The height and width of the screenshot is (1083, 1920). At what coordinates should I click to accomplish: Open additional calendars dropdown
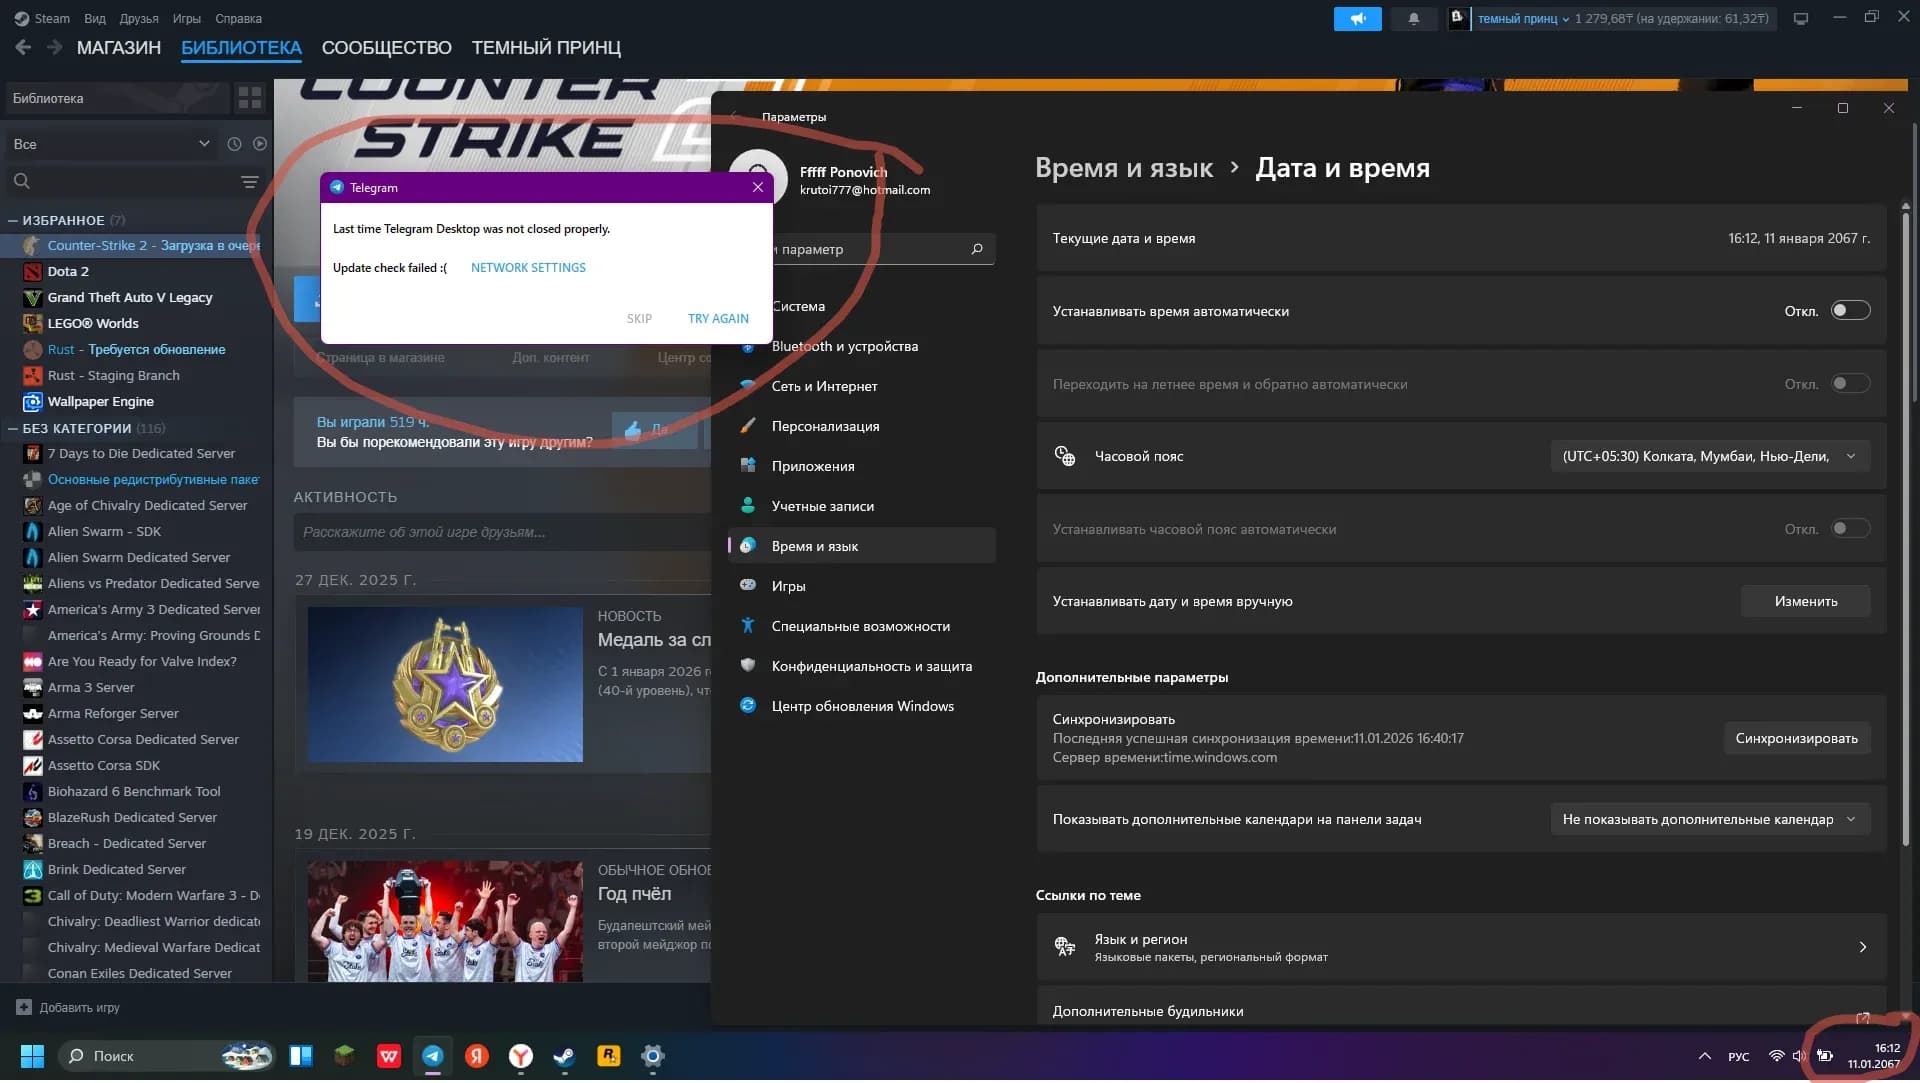[1710, 819]
